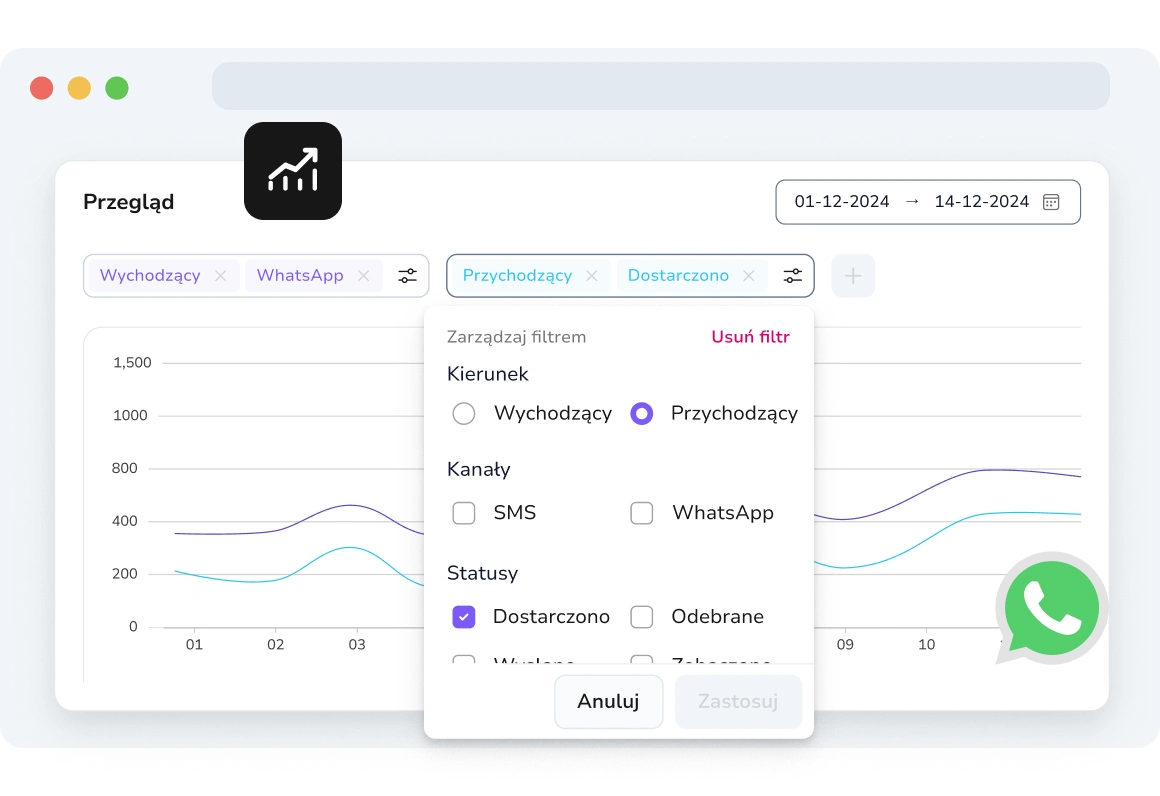
Task: Open settings sliders of the first filter
Action: click(408, 276)
